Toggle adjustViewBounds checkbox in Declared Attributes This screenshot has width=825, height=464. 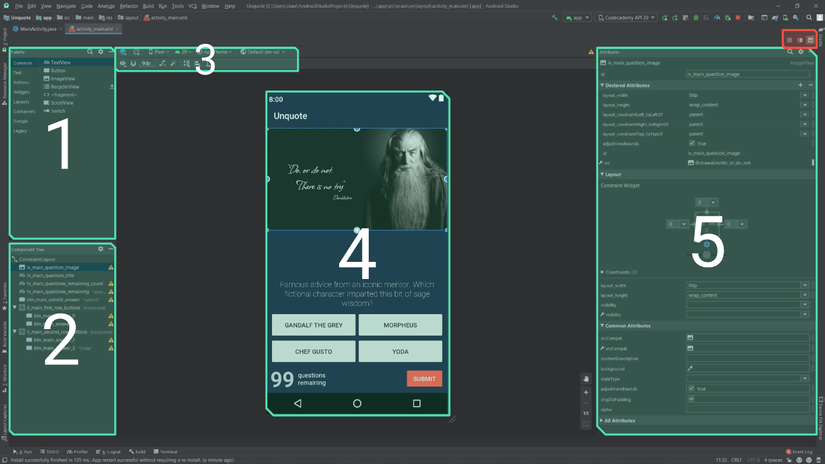click(692, 143)
